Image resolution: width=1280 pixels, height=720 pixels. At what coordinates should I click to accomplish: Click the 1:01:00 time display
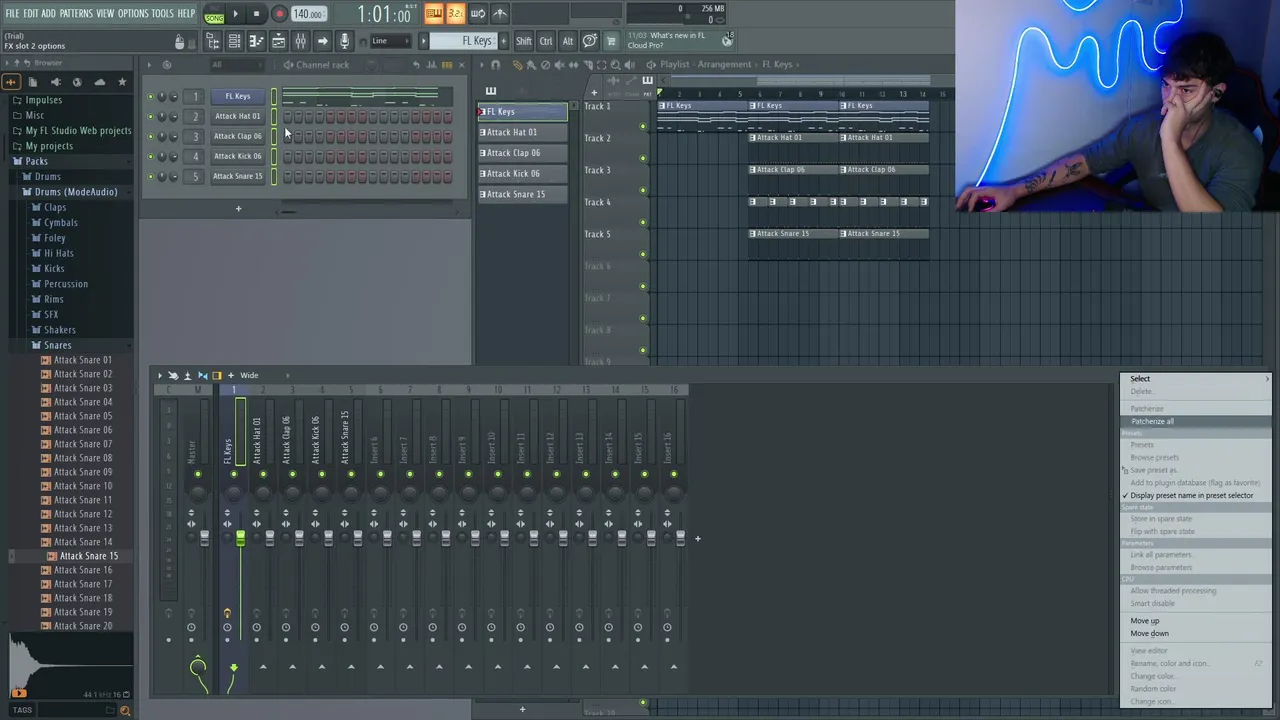(x=385, y=14)
